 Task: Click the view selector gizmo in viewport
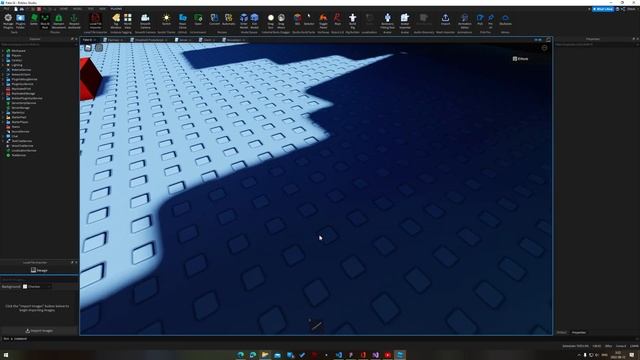click(544, 48)
